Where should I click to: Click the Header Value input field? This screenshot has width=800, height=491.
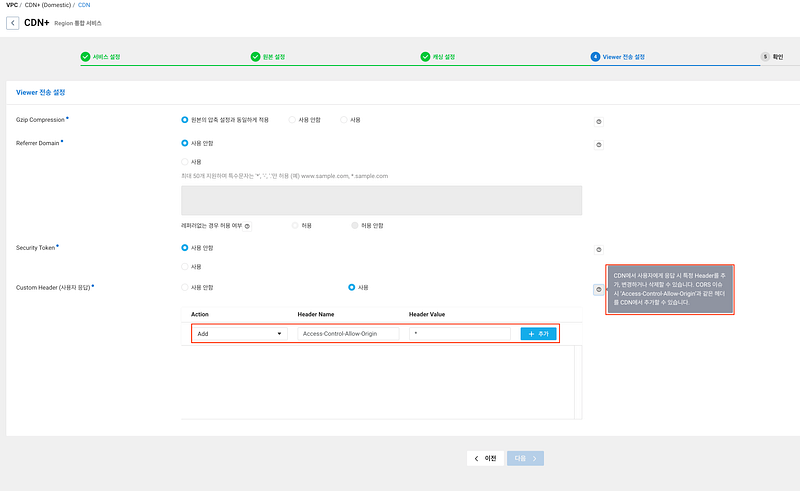[460, 334]
